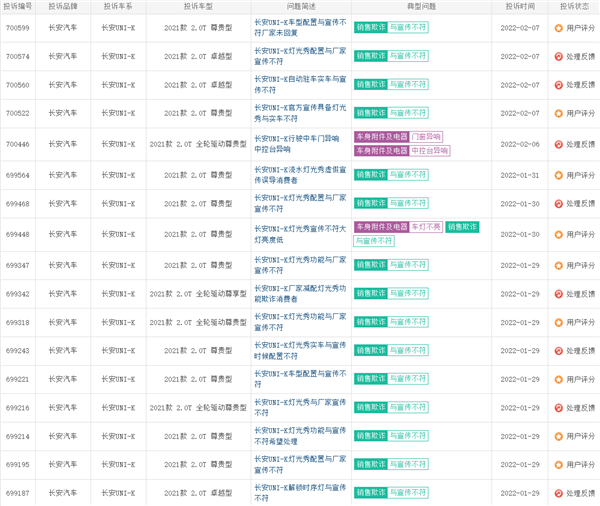This screenshot has height=506, width=600.
Task: Click the red feedback icon in row 700446
Action: (559, 144)
